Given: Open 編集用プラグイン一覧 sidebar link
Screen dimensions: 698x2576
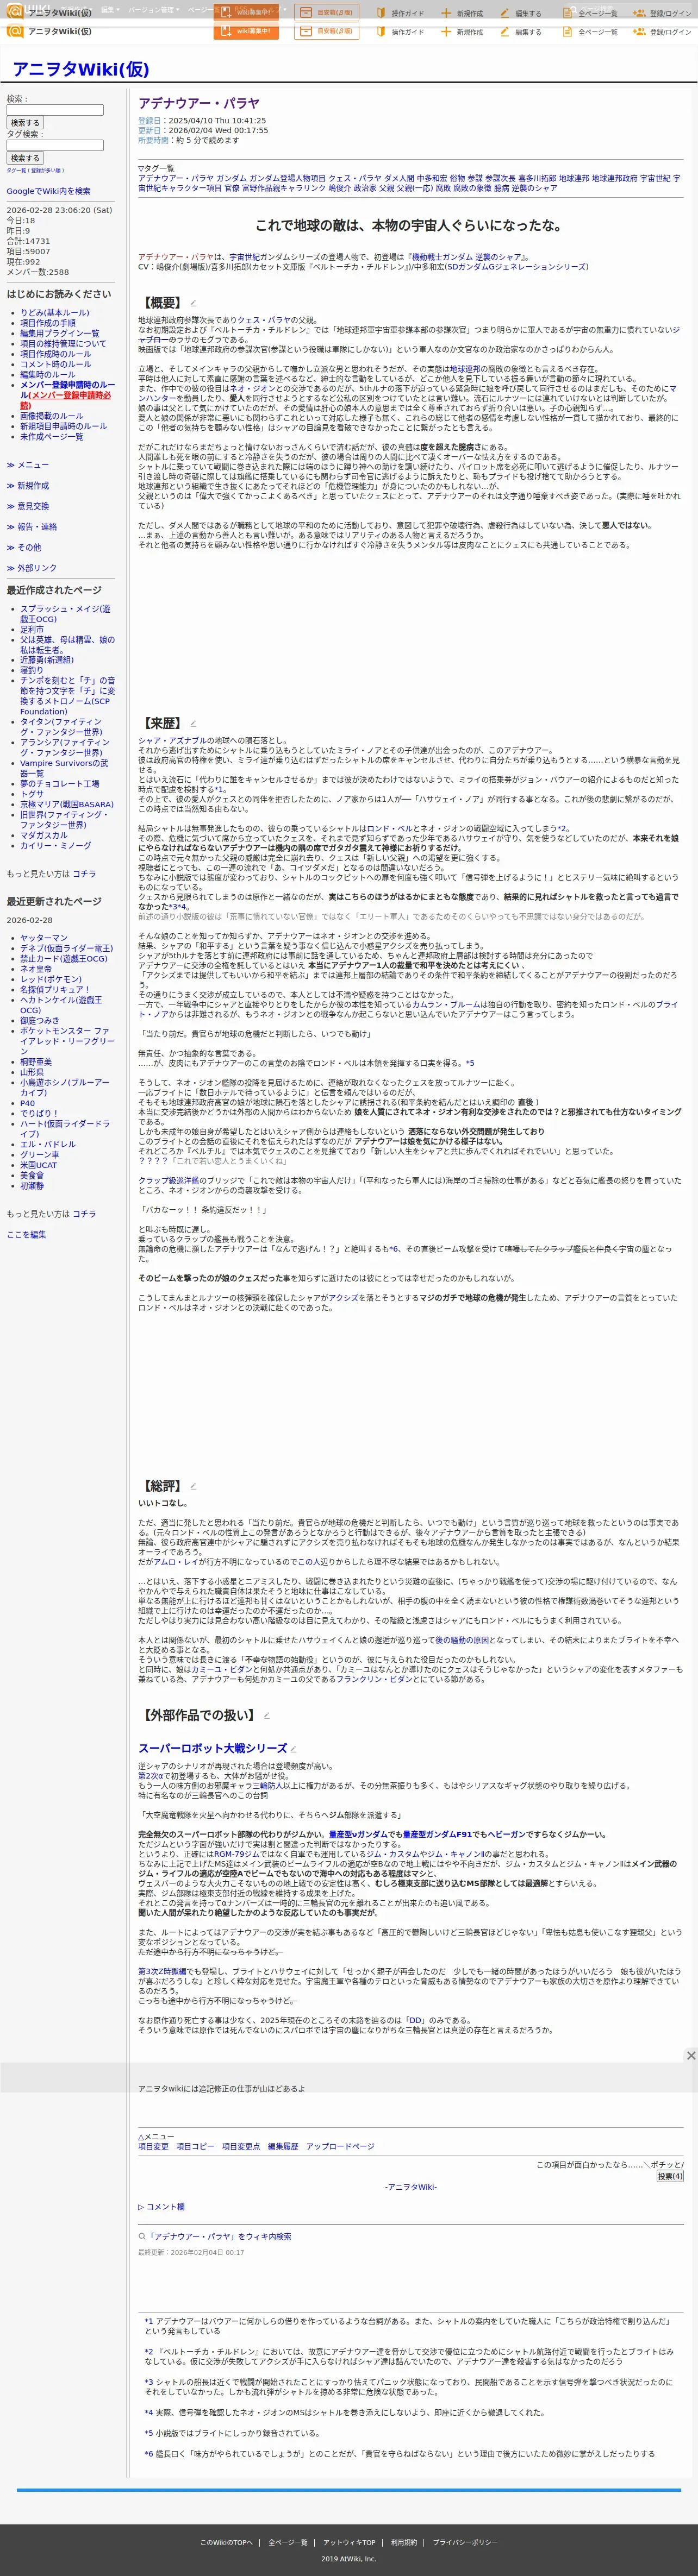Looking at the screenshot, I should [59, 334].
